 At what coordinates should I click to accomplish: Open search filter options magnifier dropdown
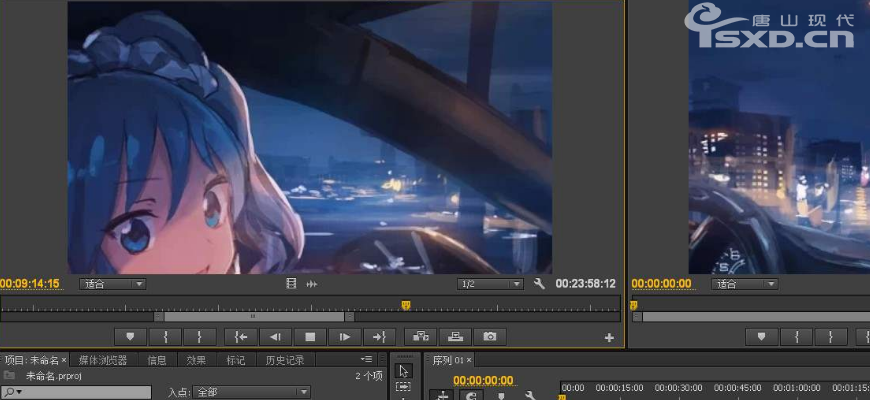tap(12, 392)
